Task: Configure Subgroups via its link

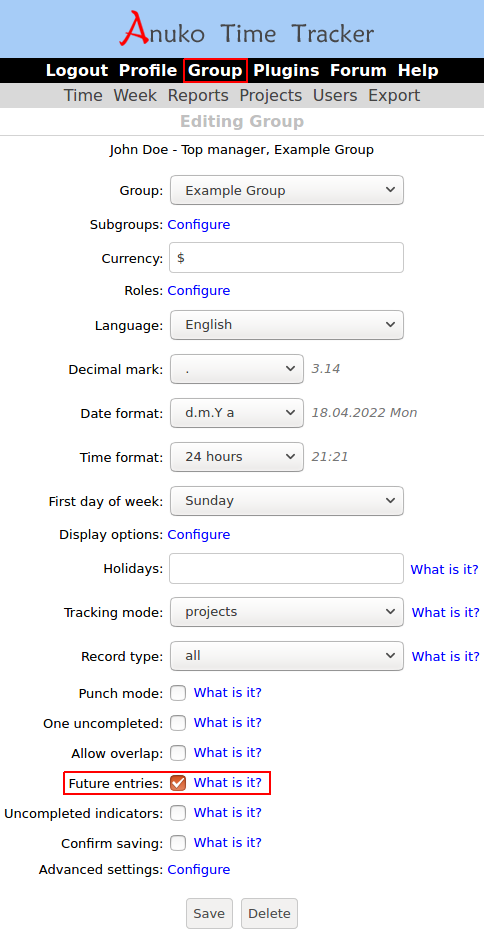Action: click(199, 225)
